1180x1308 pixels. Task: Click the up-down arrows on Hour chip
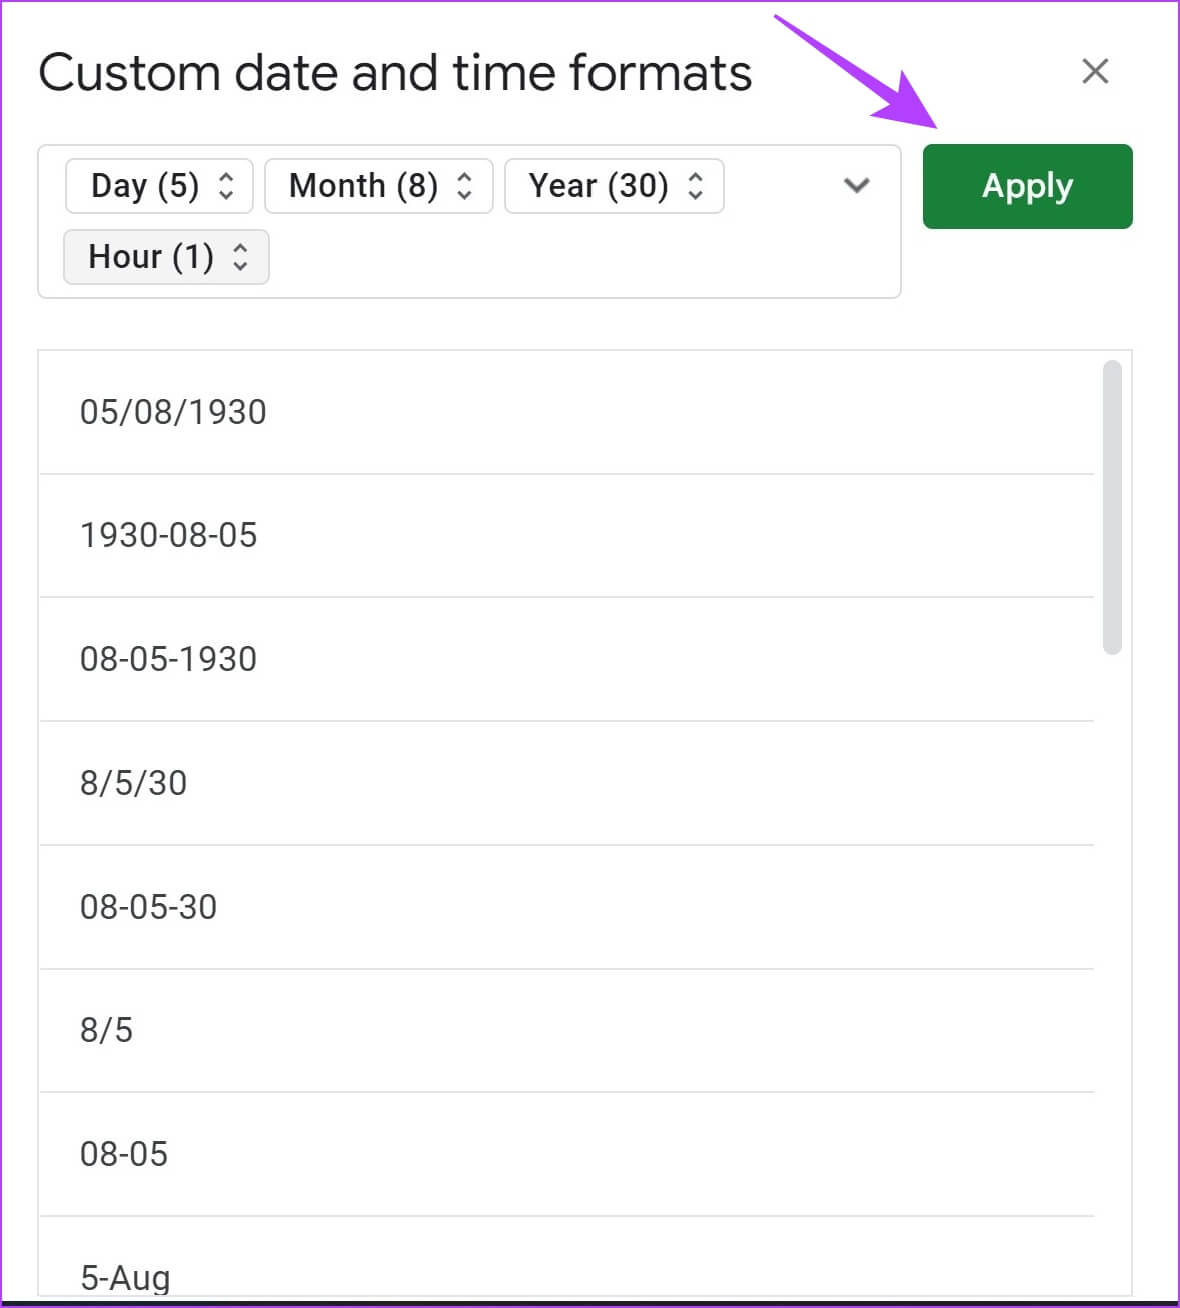point(241,257)
